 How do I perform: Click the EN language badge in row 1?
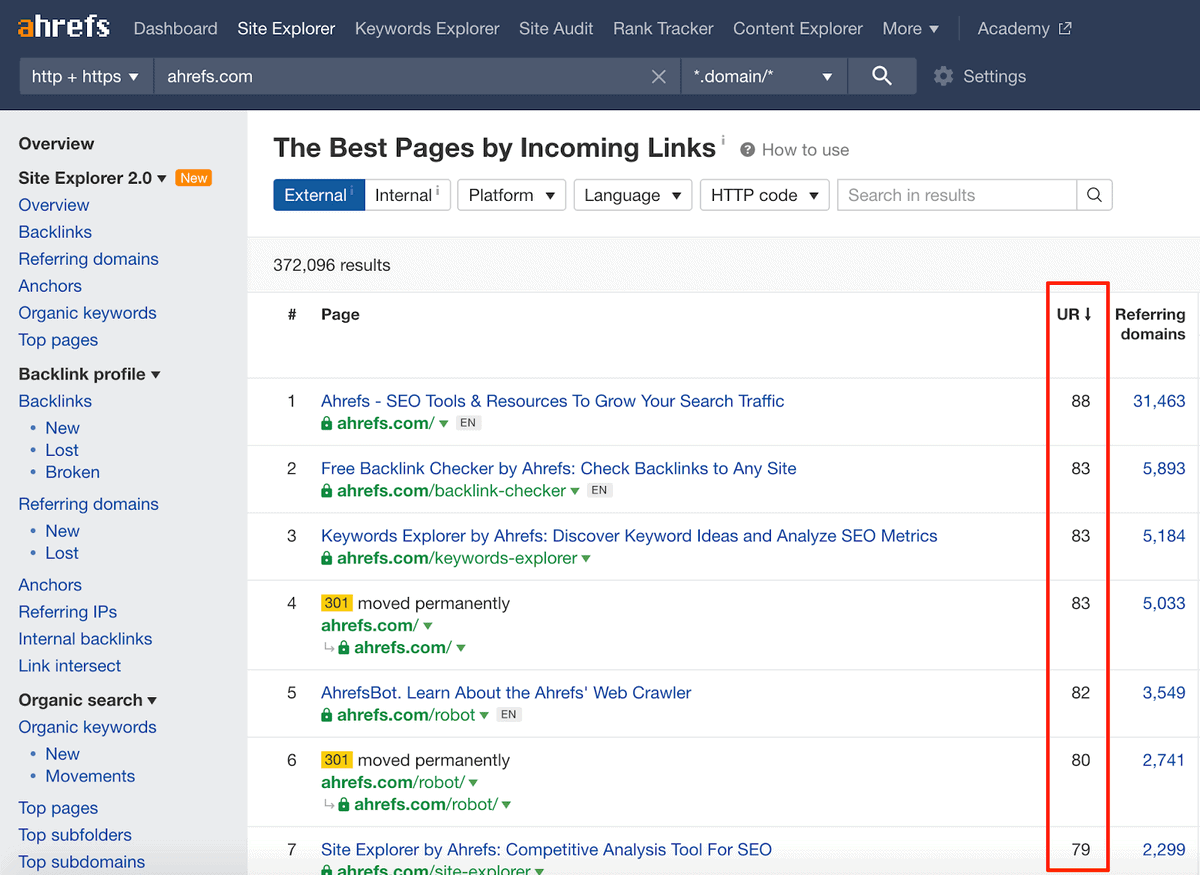(468, 423)
